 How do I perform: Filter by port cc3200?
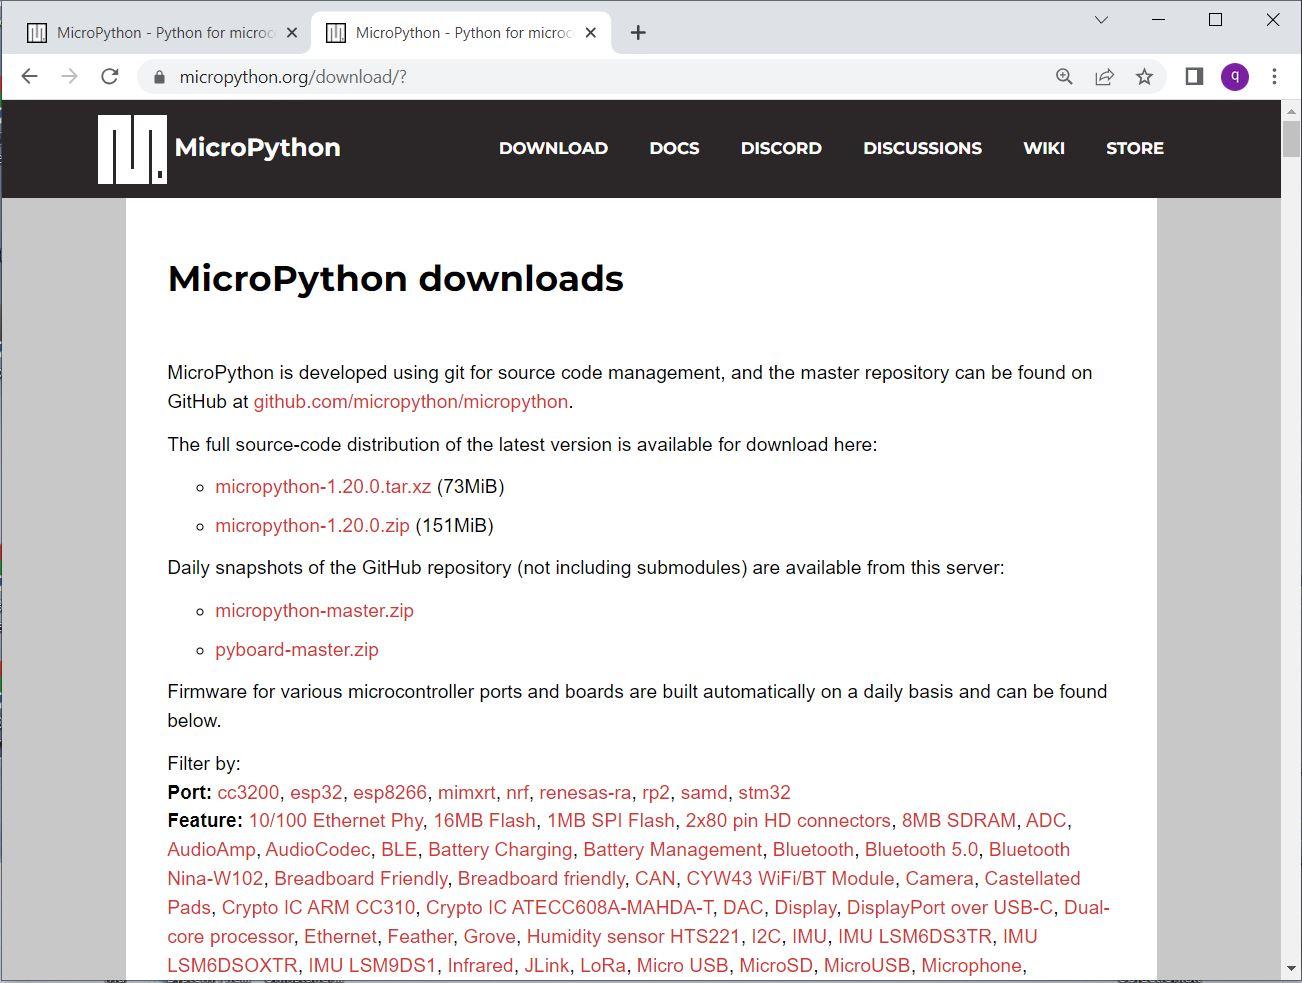tap(248, 793)
